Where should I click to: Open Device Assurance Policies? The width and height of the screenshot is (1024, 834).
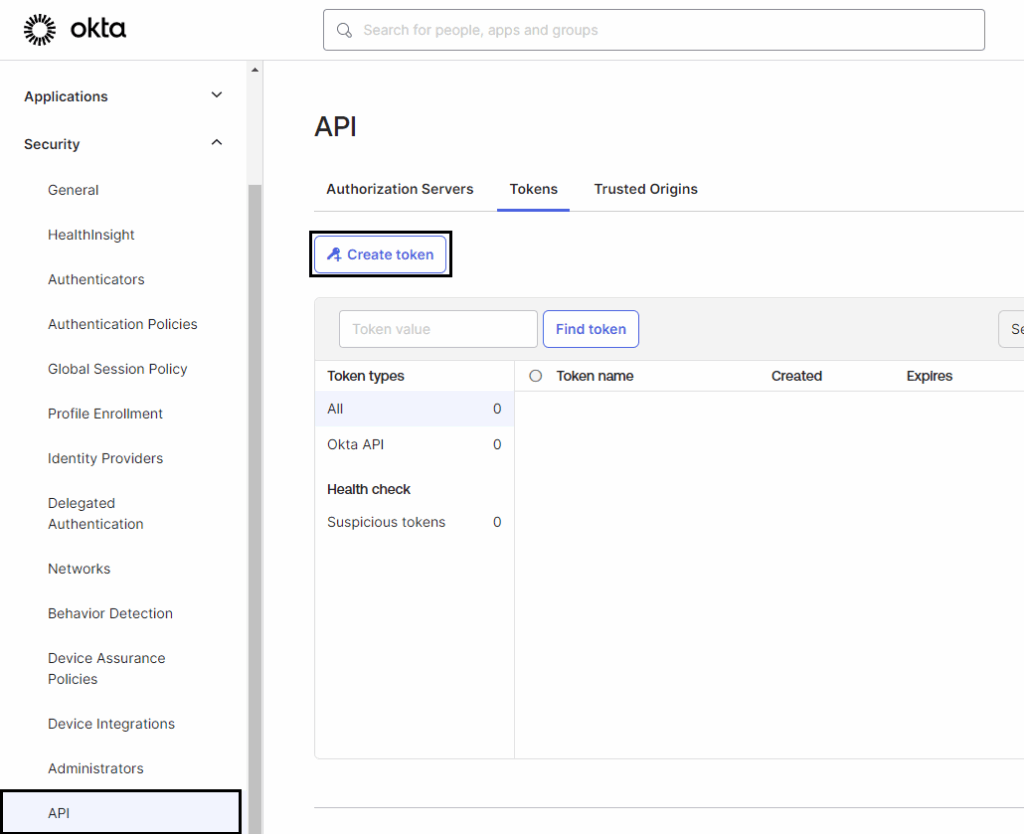coord(106,669)
